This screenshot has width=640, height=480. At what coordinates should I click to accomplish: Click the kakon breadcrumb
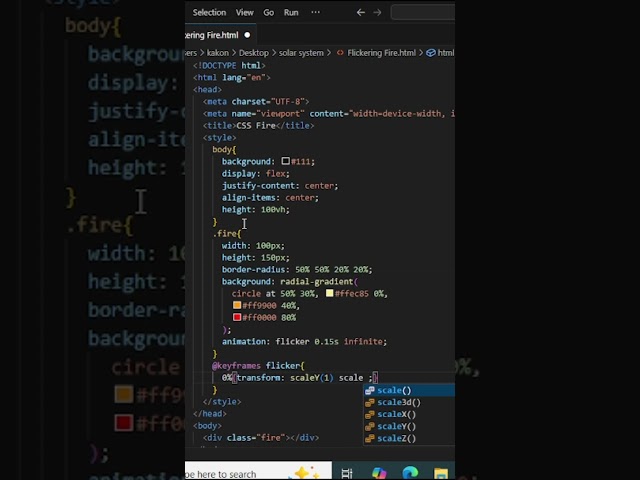218,53
